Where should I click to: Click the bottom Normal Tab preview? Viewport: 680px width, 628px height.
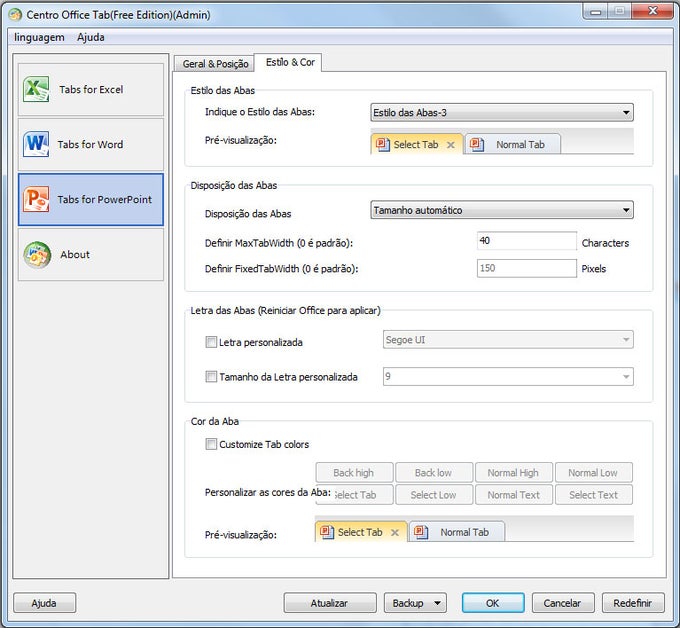(x=457, y=532)
